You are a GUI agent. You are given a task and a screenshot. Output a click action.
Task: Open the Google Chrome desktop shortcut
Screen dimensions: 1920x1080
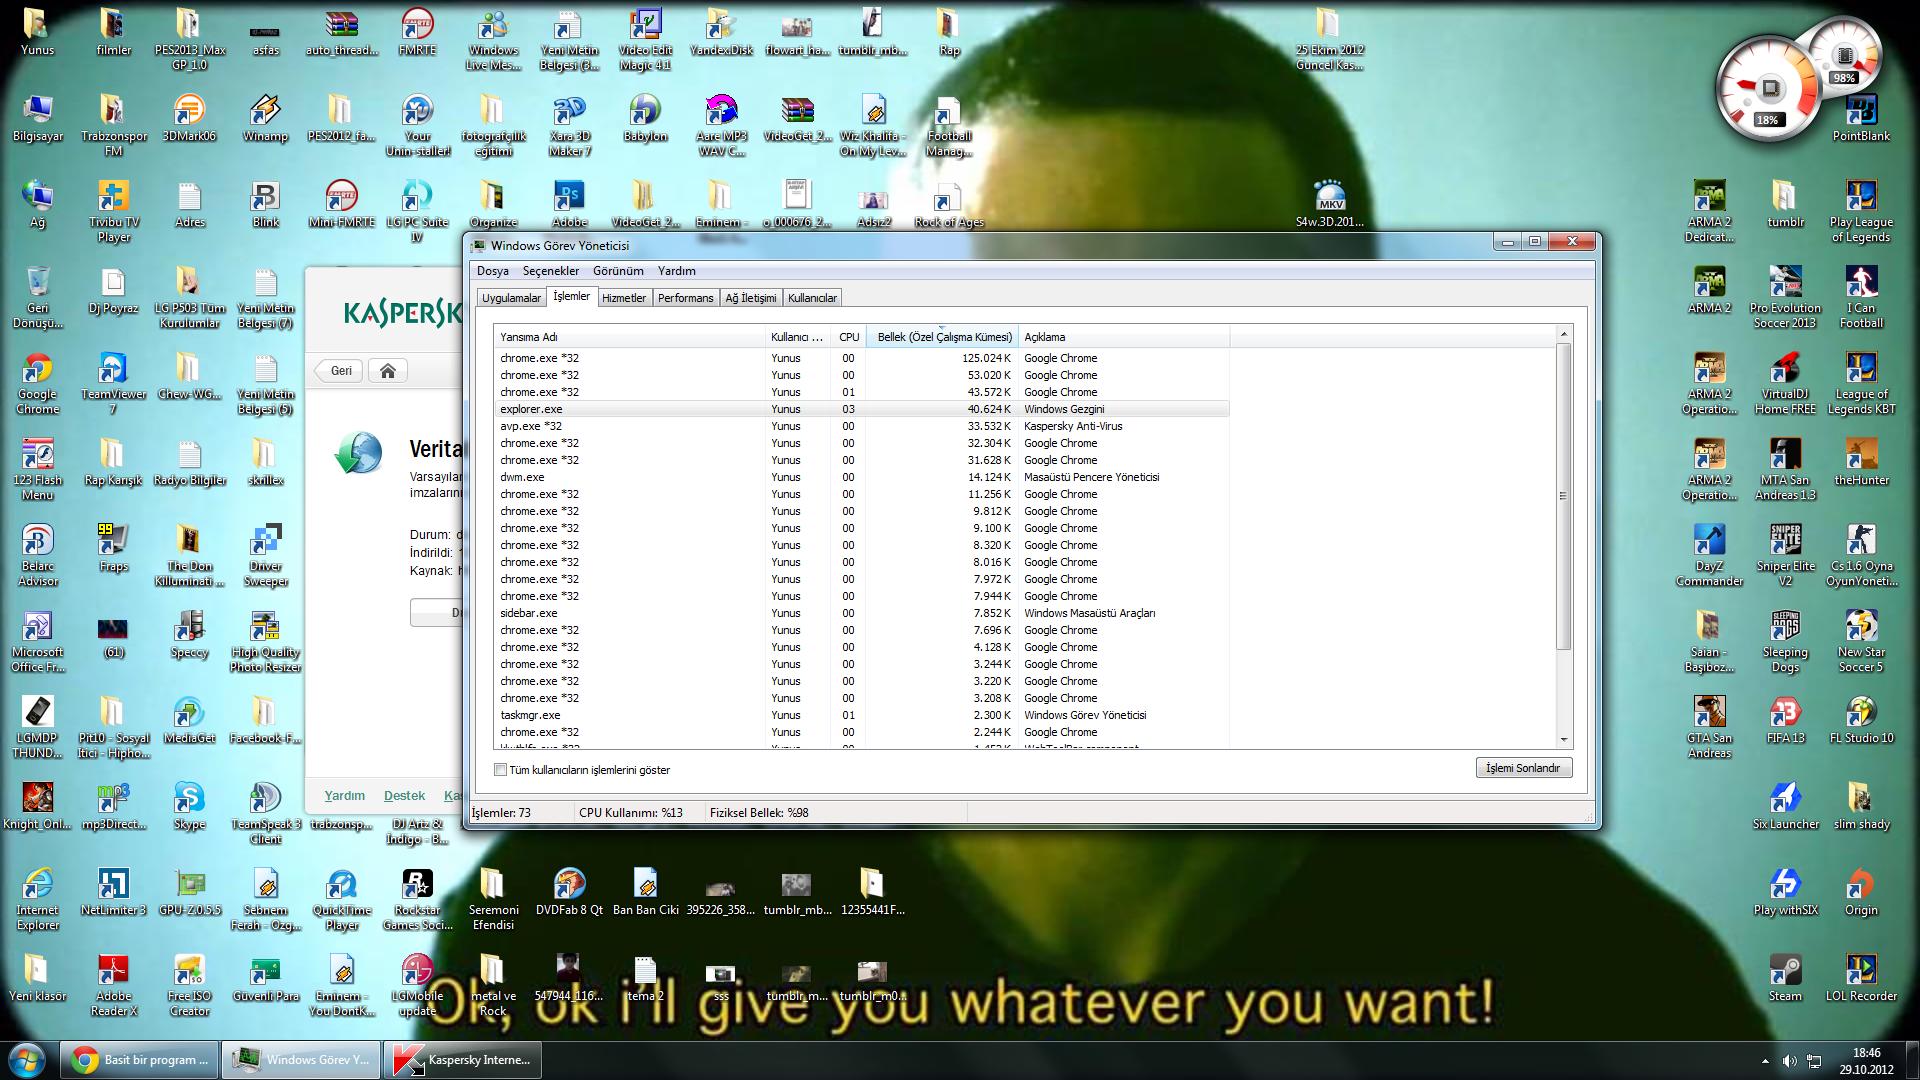[x=38, y=383]
